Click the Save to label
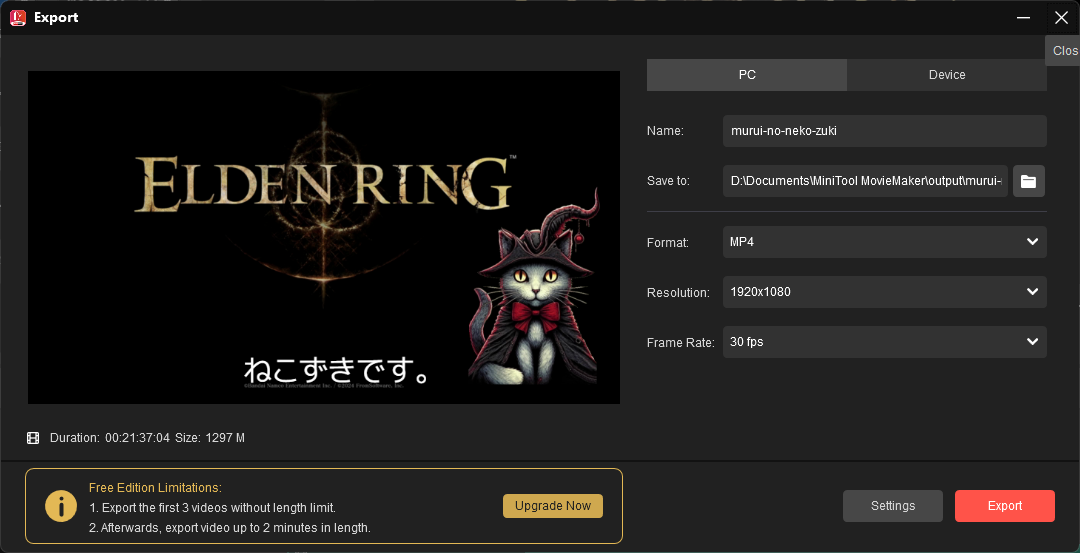 668,181
